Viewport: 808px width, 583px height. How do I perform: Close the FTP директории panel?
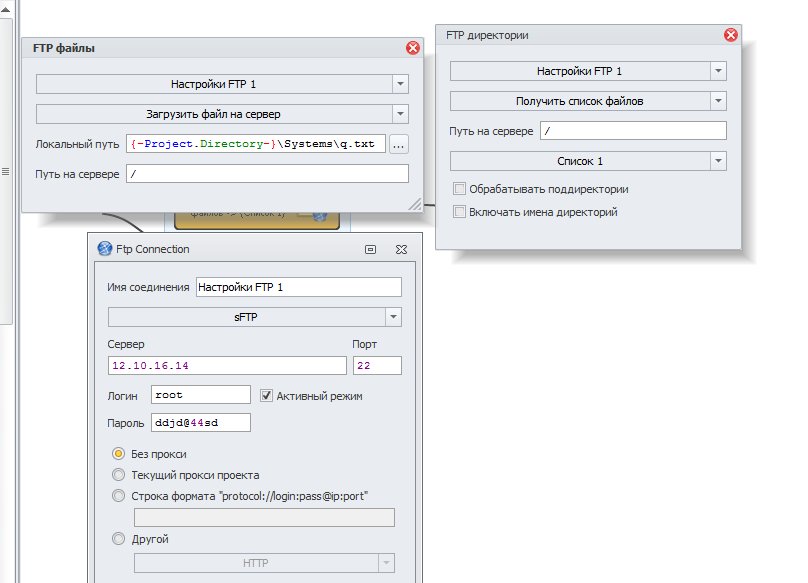click(731, 35)
